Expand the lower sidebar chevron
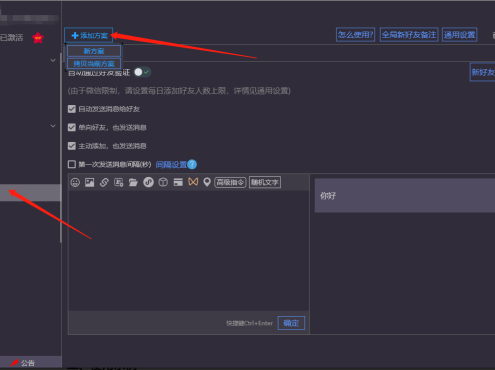This screenshot has width=495, height=370. point(53,126)
